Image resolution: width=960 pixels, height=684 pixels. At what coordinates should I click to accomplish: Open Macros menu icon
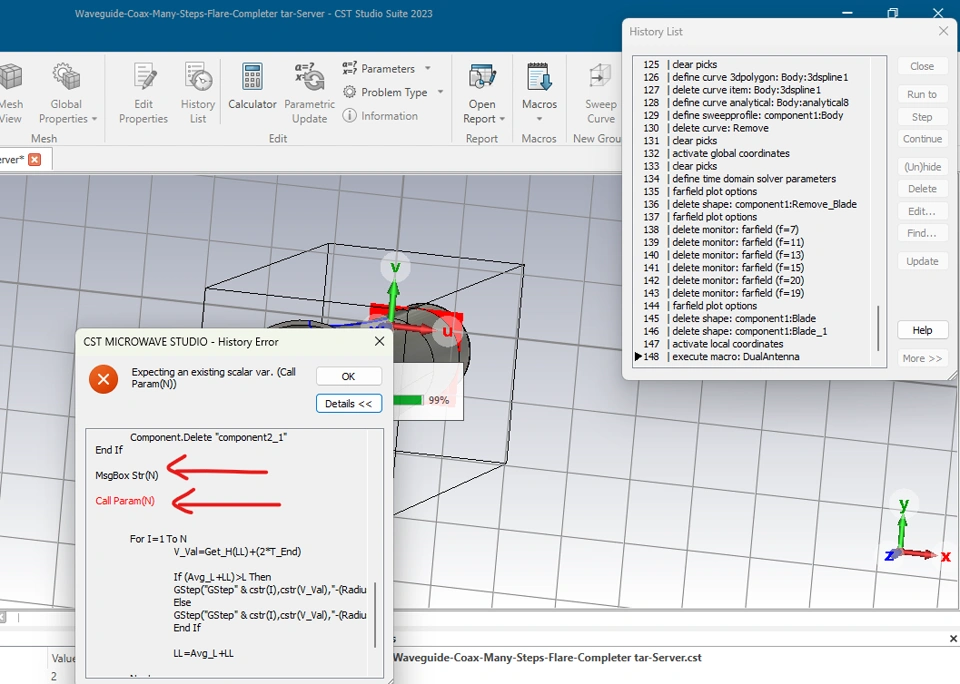coord(539,78)
